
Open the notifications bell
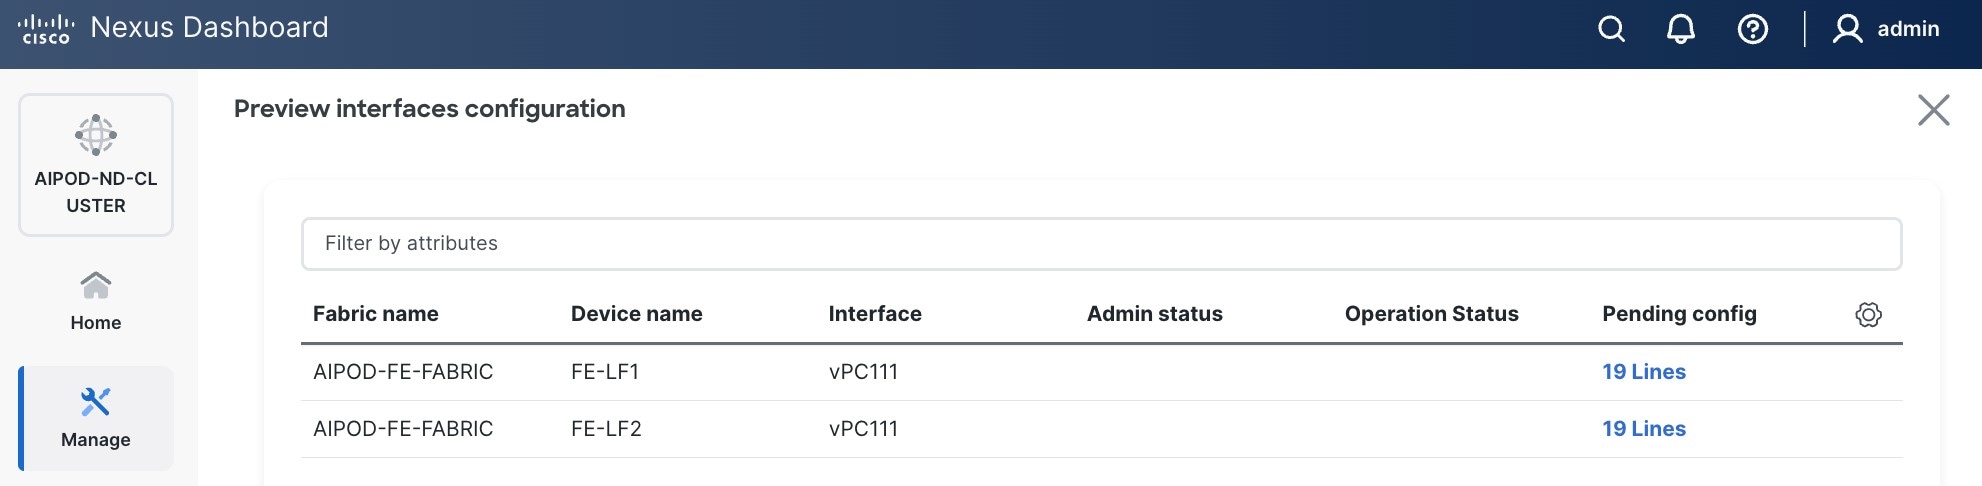click(x=1680, y=29)
